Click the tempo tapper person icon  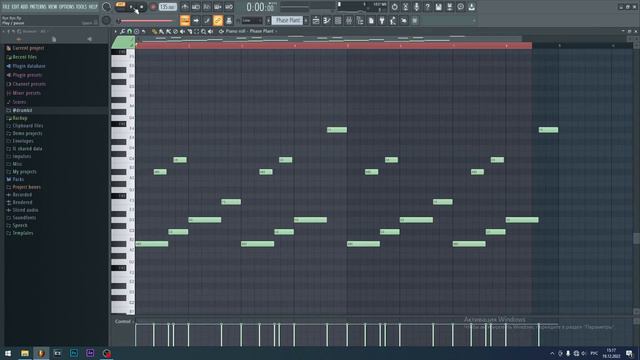coord(393,20)
